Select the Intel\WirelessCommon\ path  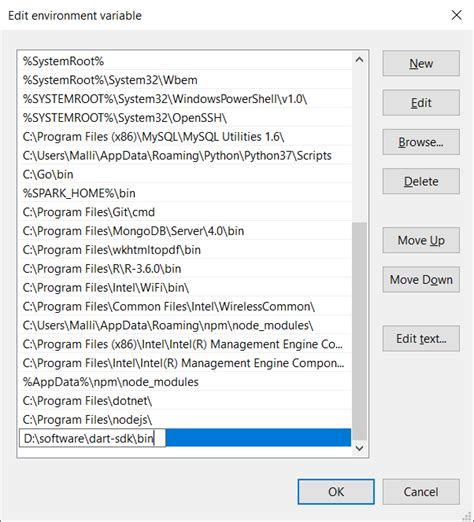(x=185, y=306)
